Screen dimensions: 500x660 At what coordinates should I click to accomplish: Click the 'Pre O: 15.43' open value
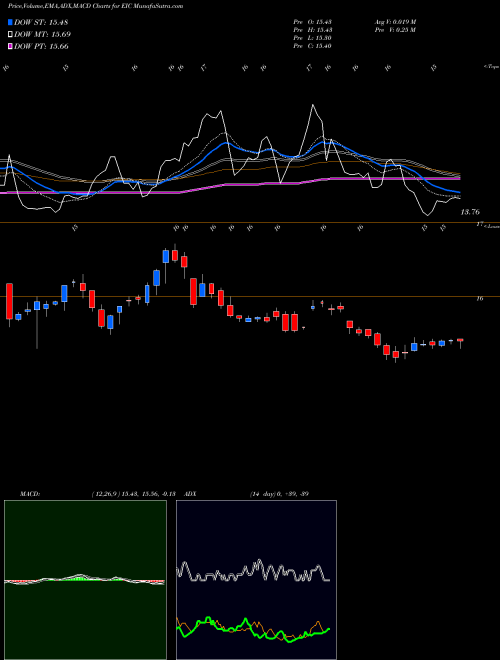pyautogui.click(x=313, y=22)
